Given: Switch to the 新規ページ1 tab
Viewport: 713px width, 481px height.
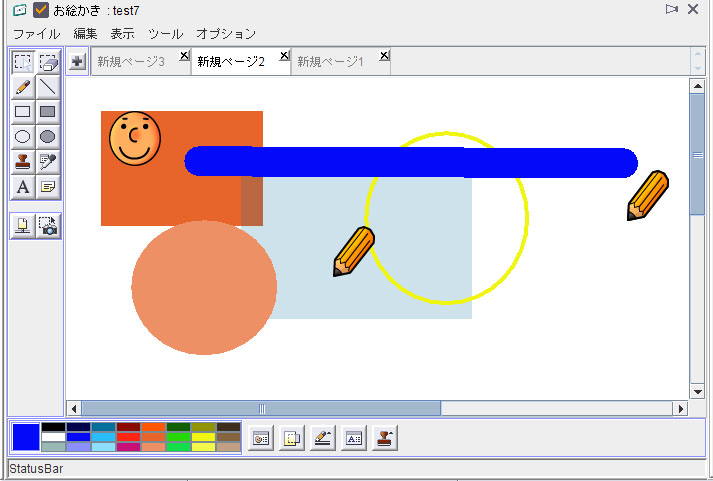Looking at the screenshot, I should click(x=331, y=61).
